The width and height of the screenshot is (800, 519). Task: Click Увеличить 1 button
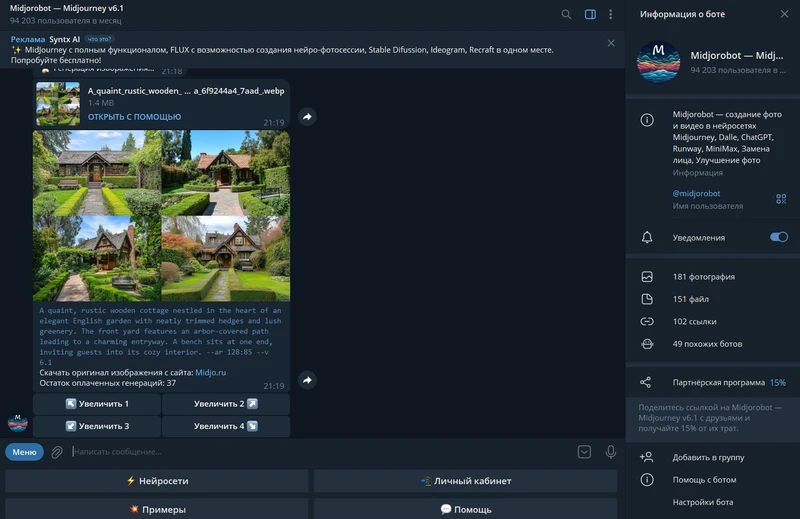pos(97,404)
